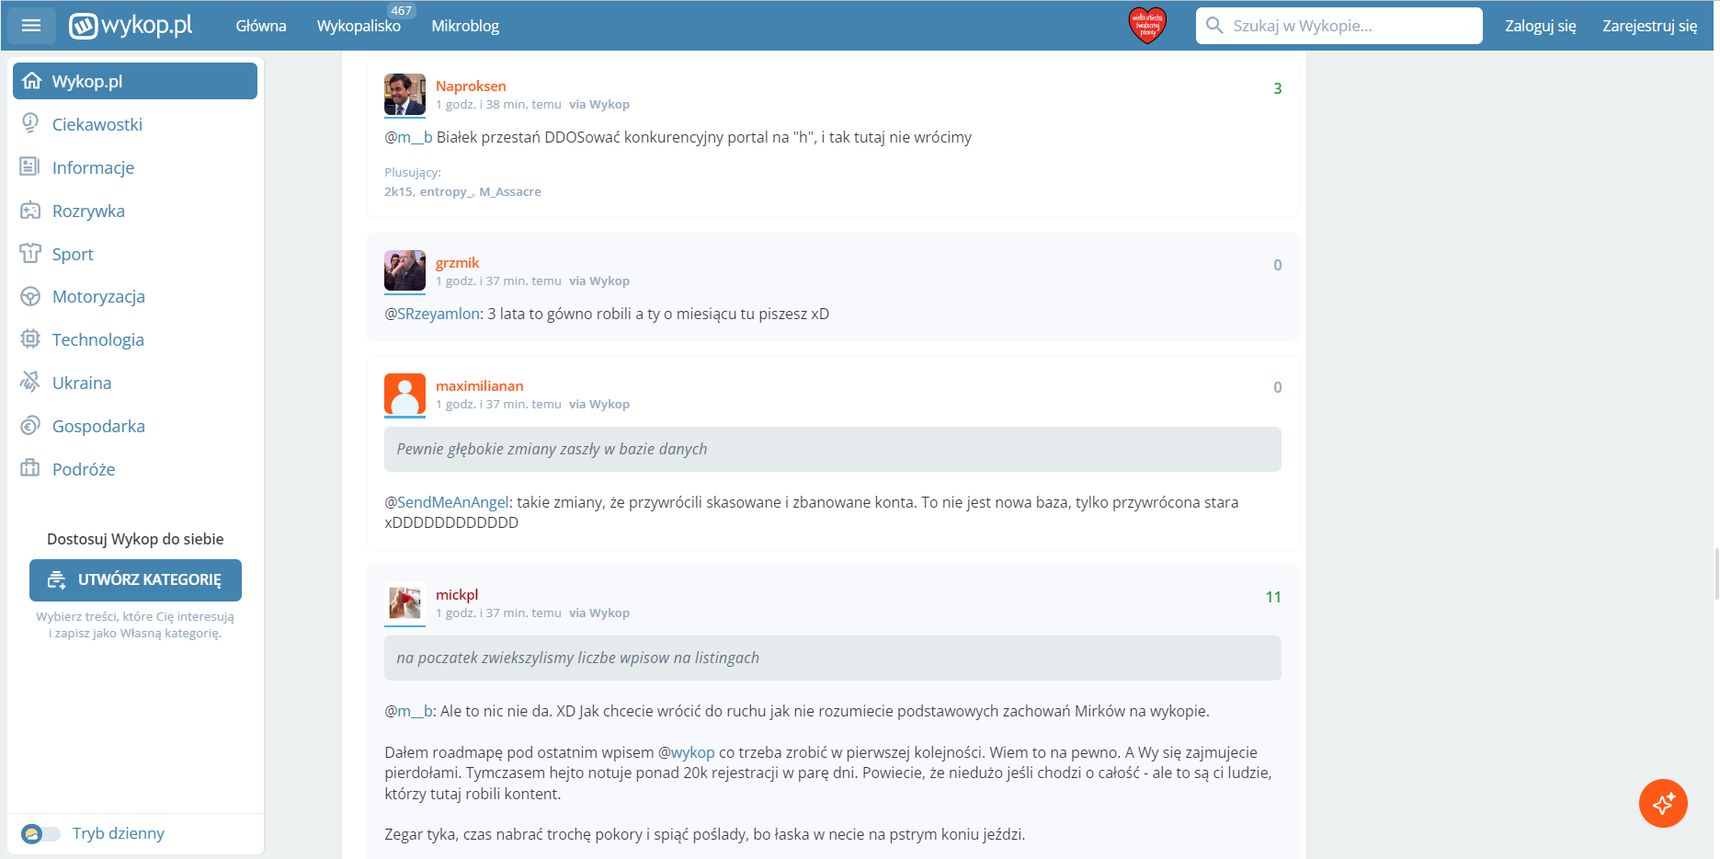Focus the Szukaj w Wykopie search field

point(1339,26)
